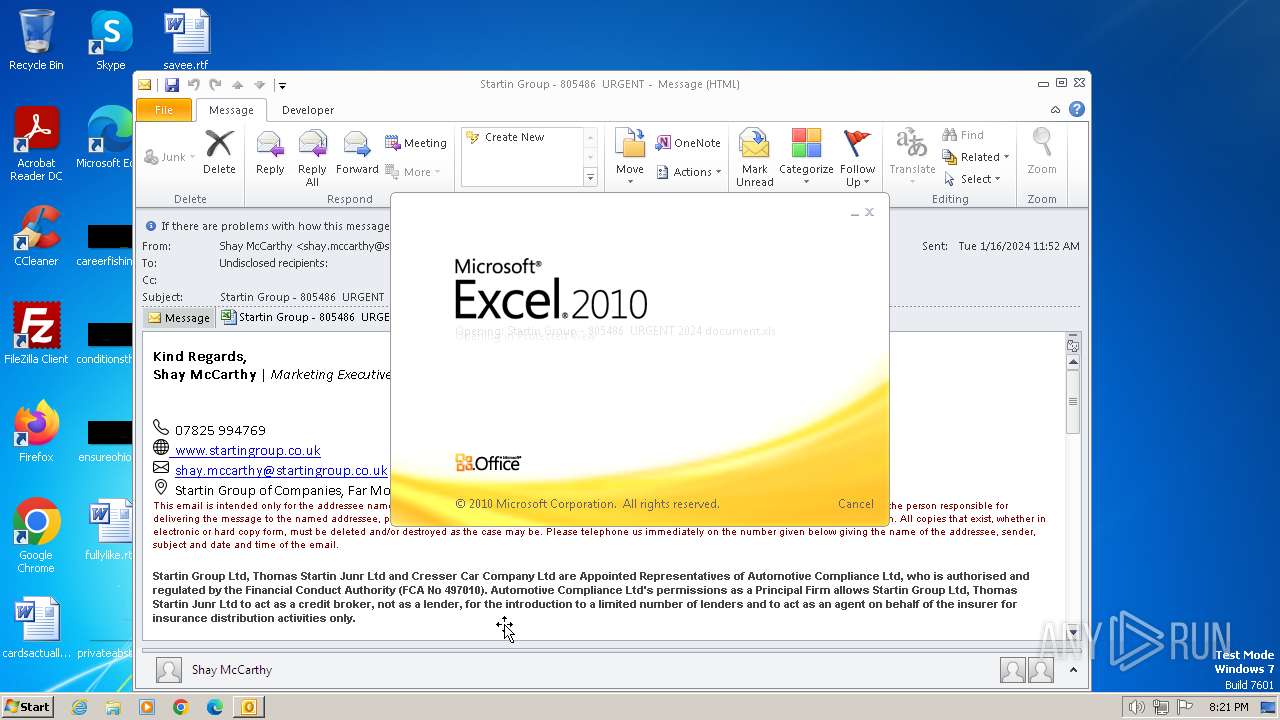Click Outlook taskbar button
The image size is (1280, 720).
248,707
